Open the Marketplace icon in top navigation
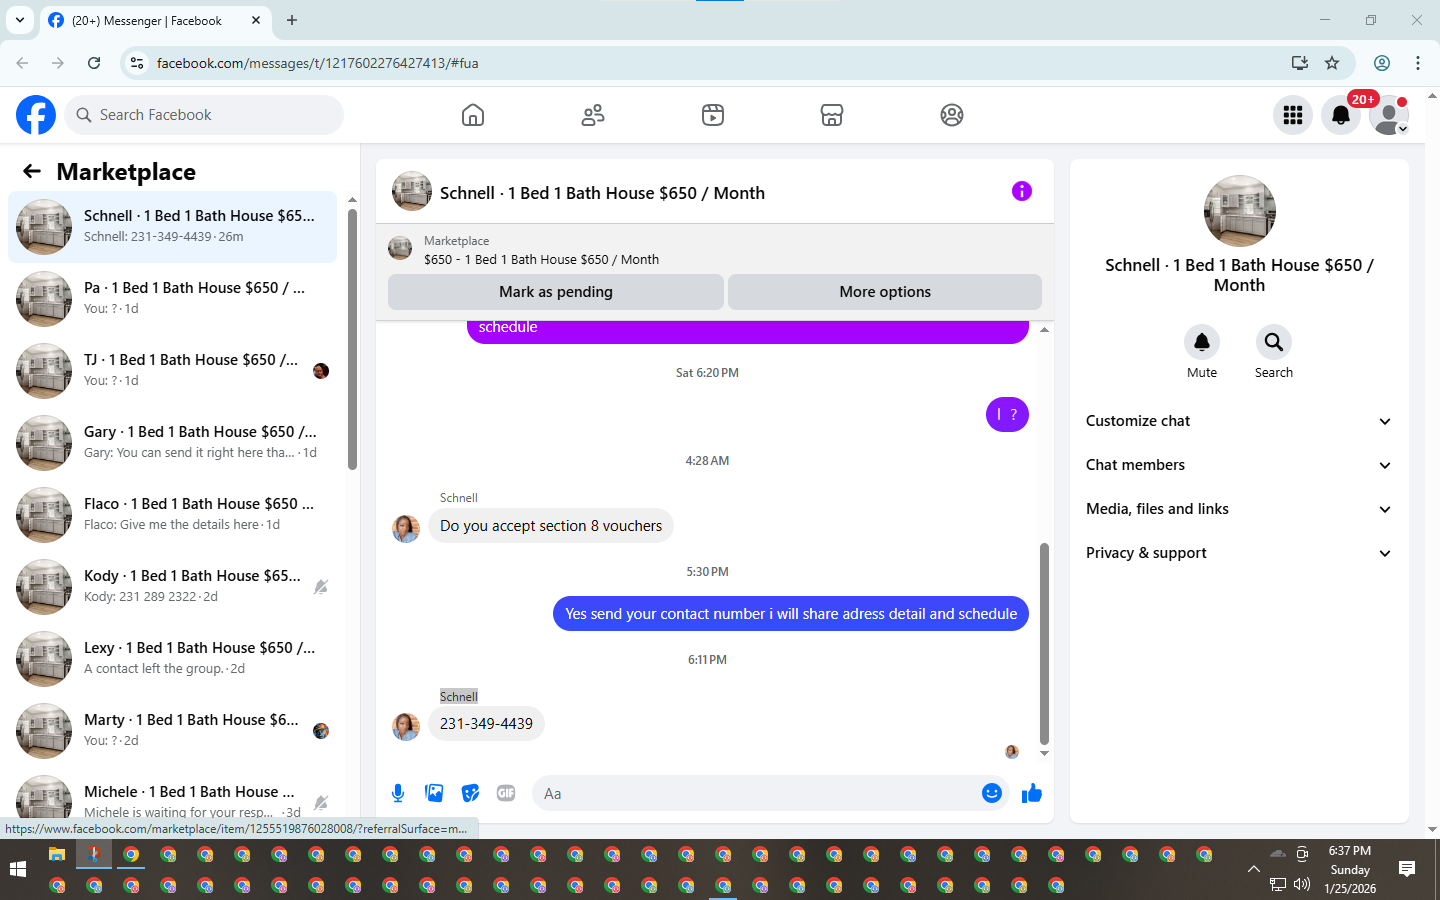Image resolution: width=1440 pixels, height=900 pixels. click(x=832, y=115)
